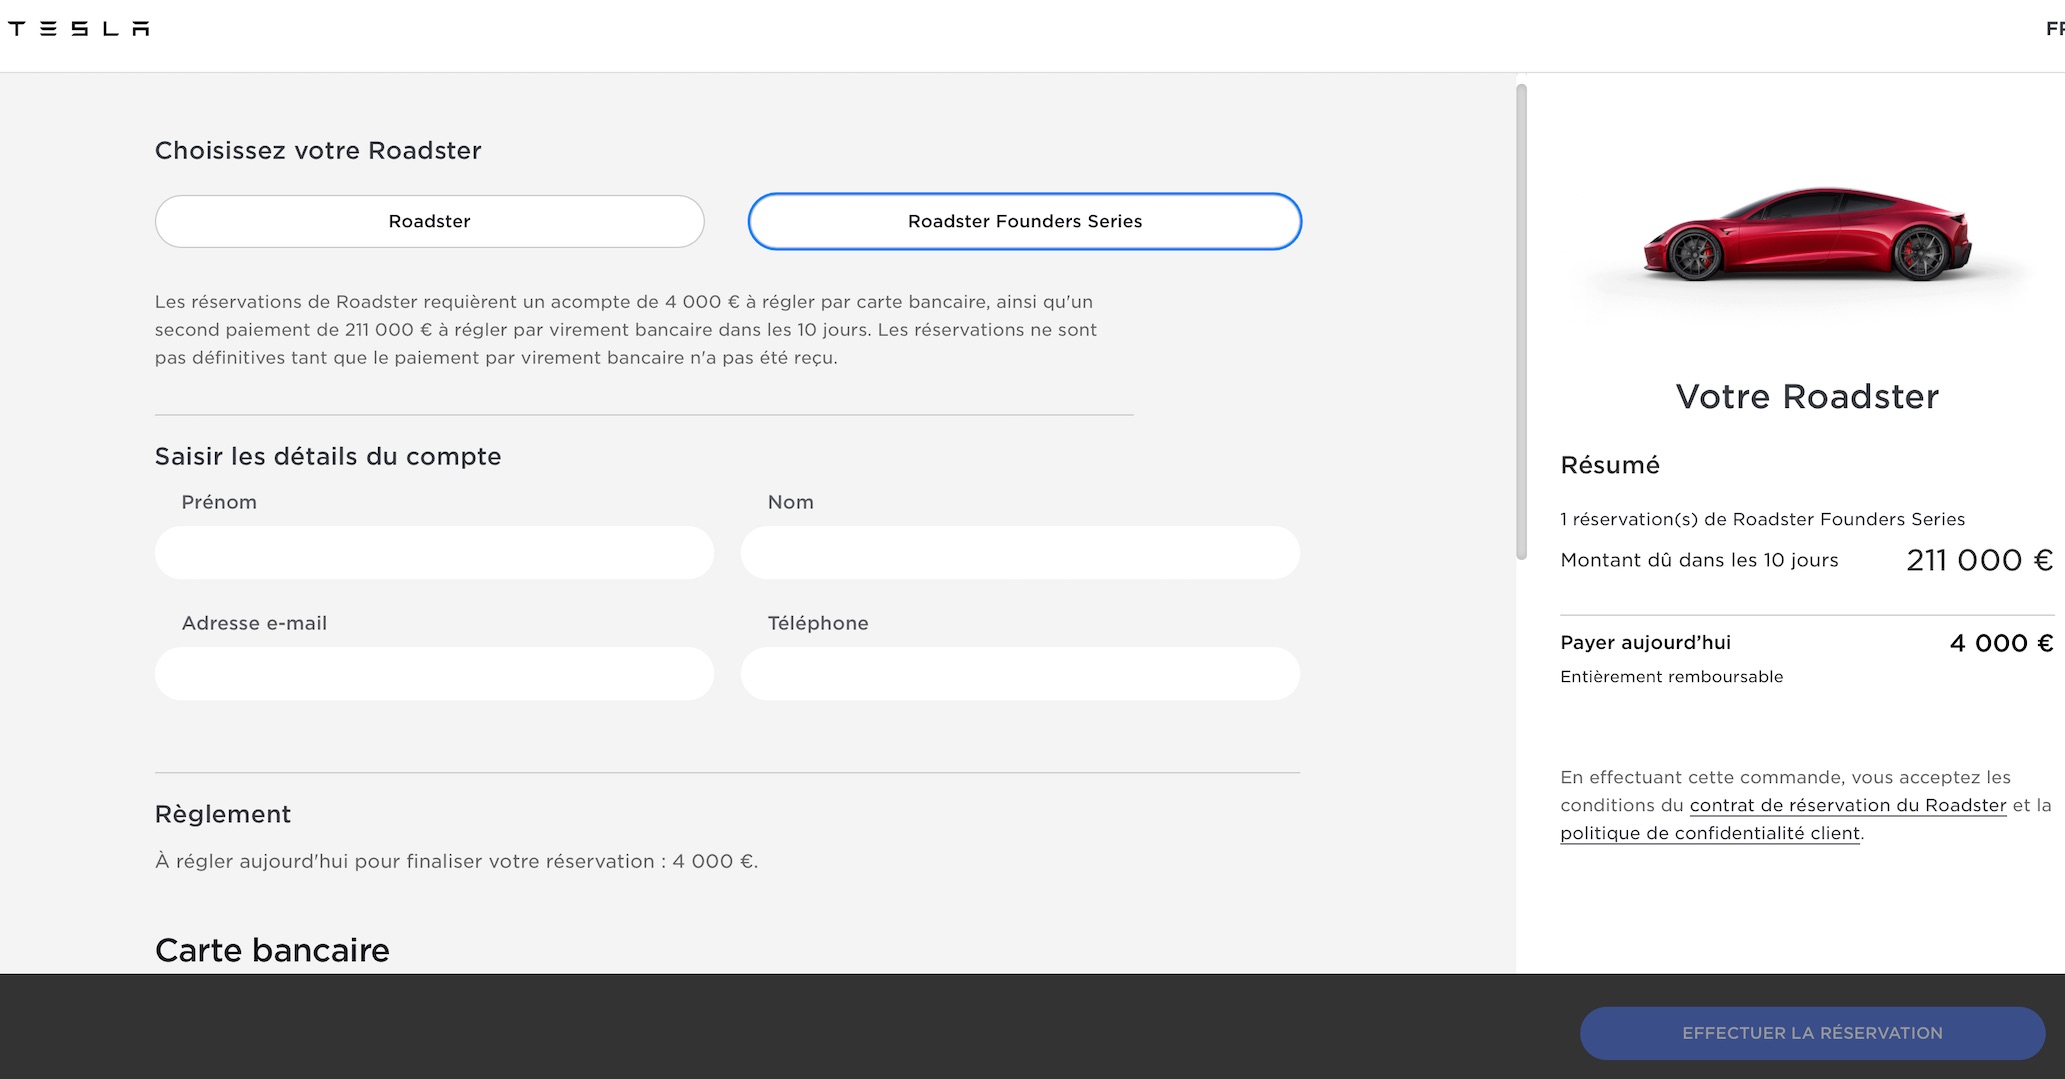Focus the Nom input field

point(1020,552)
